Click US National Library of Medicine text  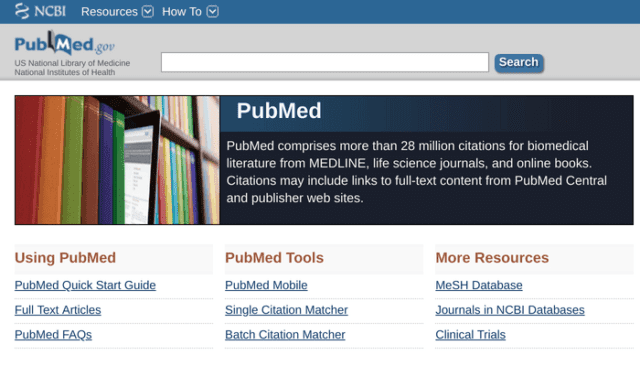(x=72, y=63)
